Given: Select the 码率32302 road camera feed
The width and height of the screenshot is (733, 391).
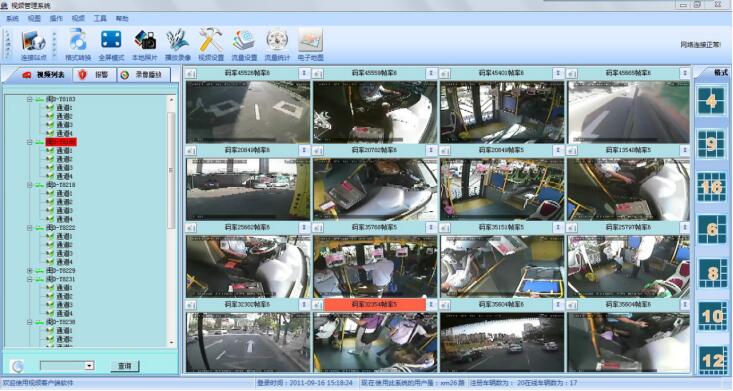Looking at the screenshot, I should point(248,343).
